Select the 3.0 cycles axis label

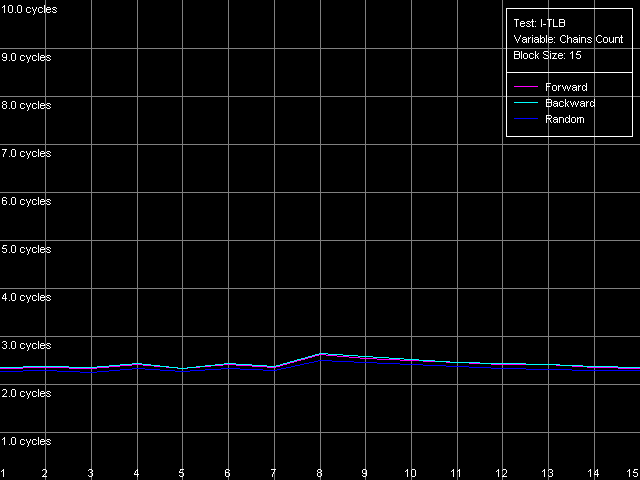pyautogui.click(x=26, y=345)
